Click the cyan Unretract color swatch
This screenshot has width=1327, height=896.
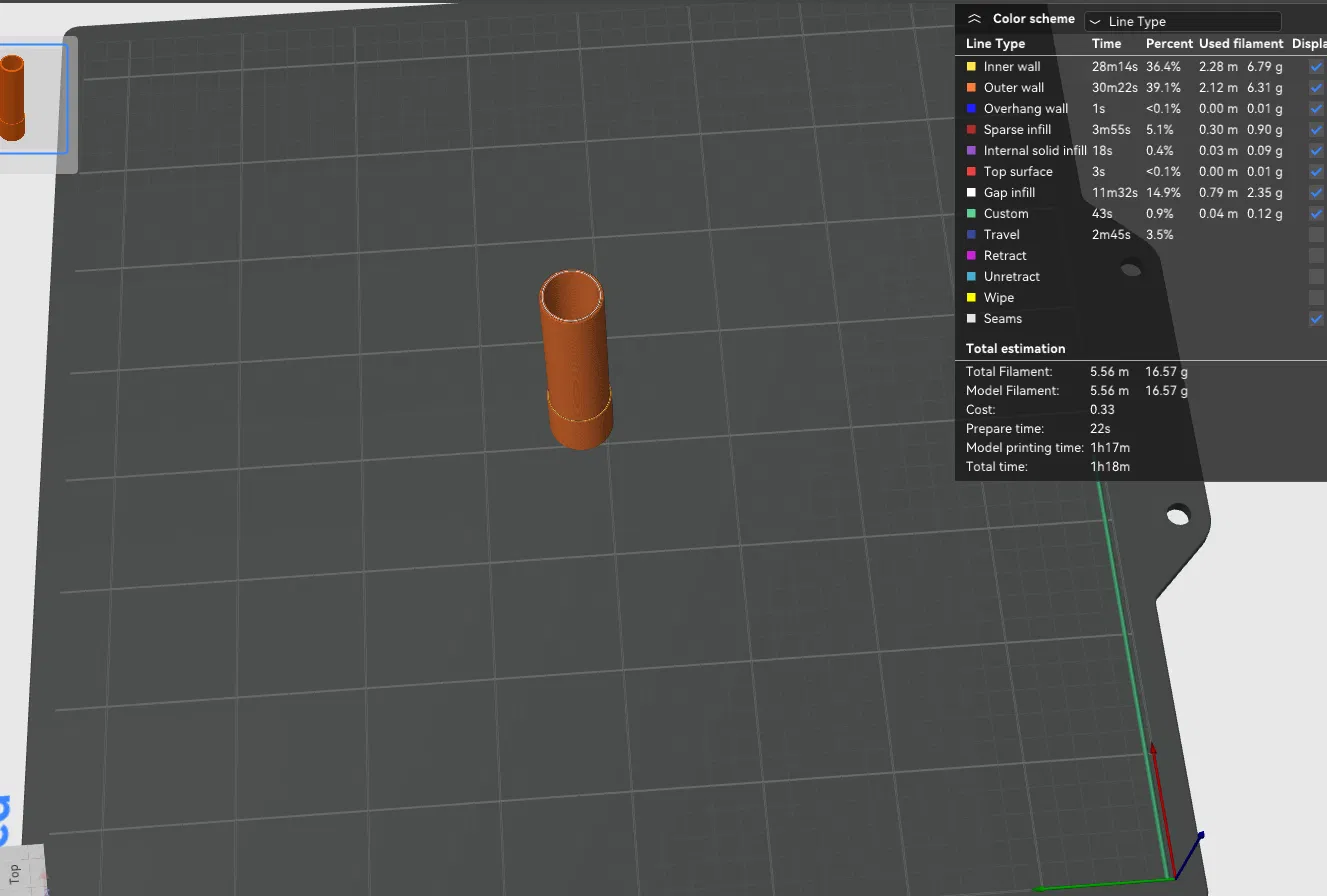coord(971,277)
